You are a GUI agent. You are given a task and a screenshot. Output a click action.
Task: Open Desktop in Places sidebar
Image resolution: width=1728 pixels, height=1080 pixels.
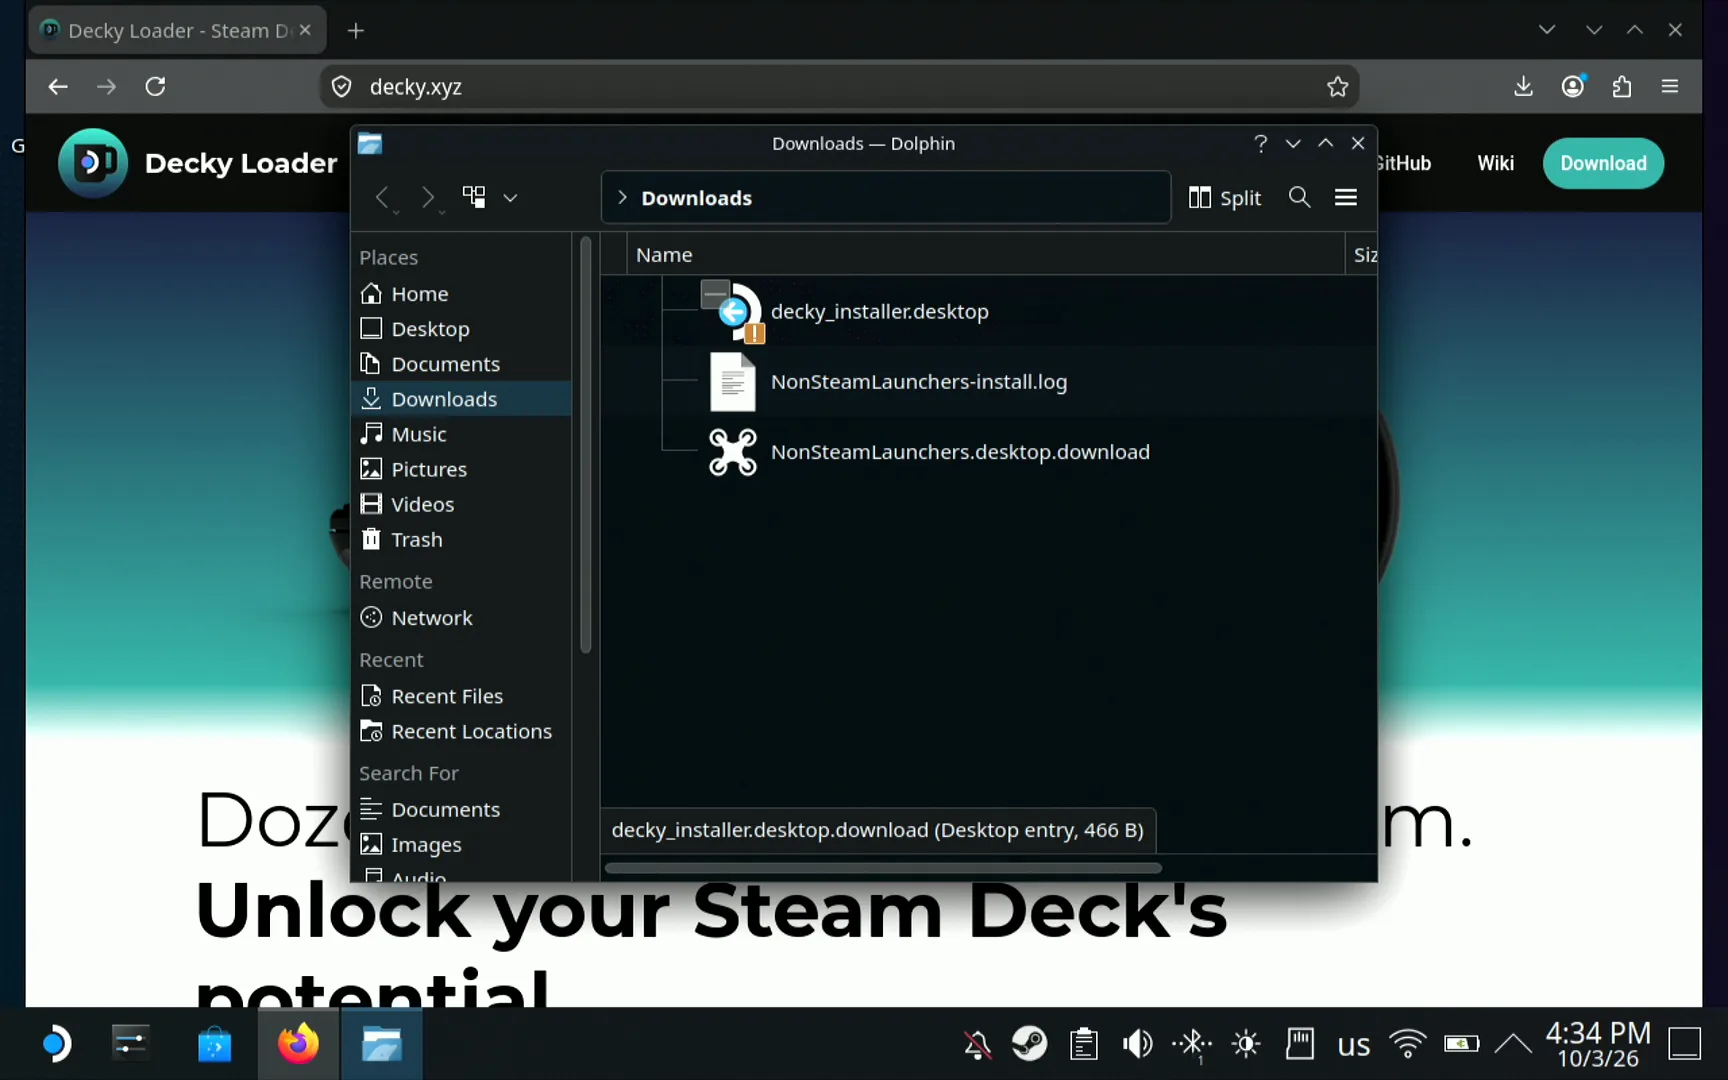click(461, 329)
